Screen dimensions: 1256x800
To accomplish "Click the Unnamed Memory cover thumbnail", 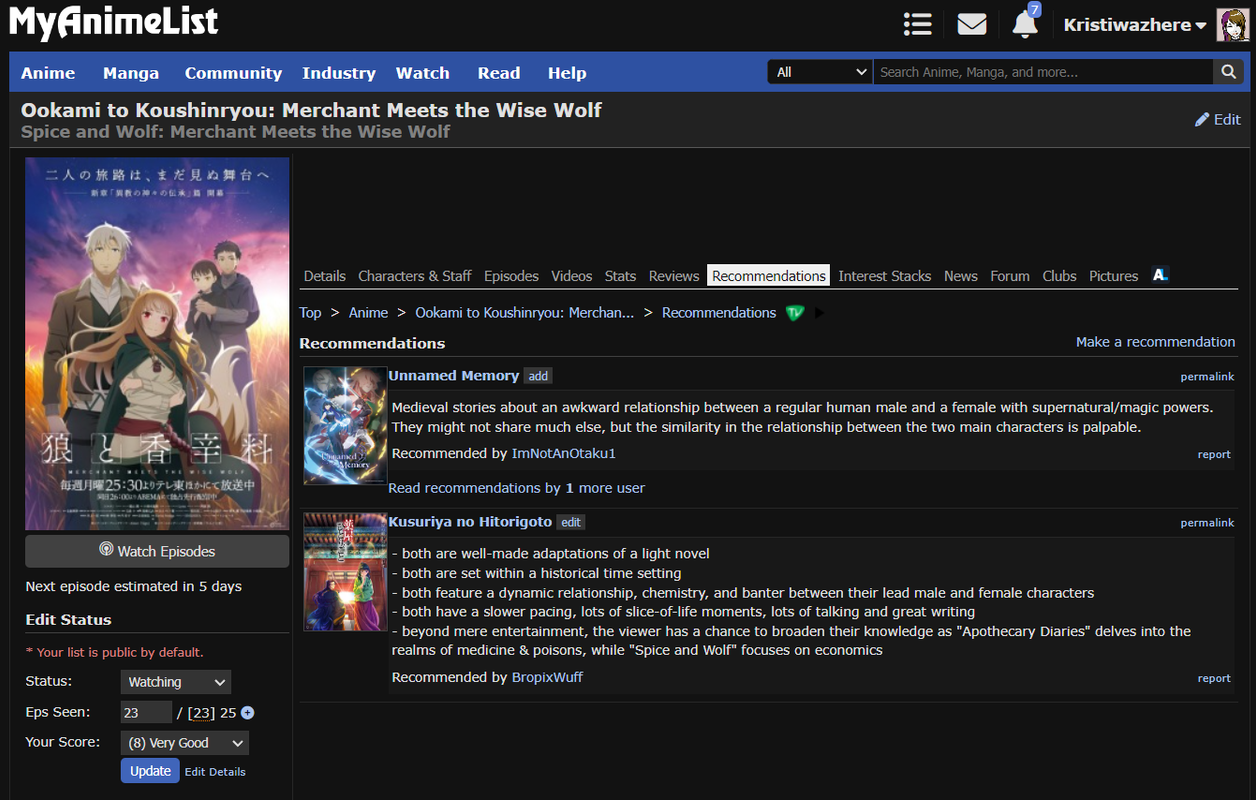I will [345, 426].
